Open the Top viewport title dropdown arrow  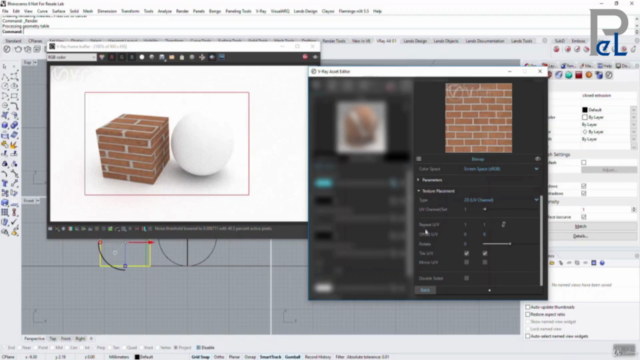[35, 62]
